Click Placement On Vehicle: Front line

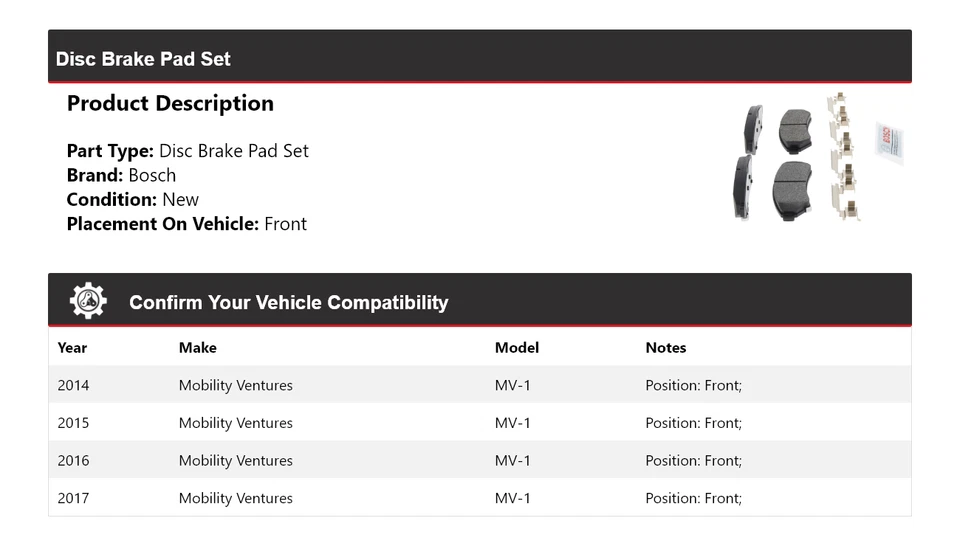(186, 224)
